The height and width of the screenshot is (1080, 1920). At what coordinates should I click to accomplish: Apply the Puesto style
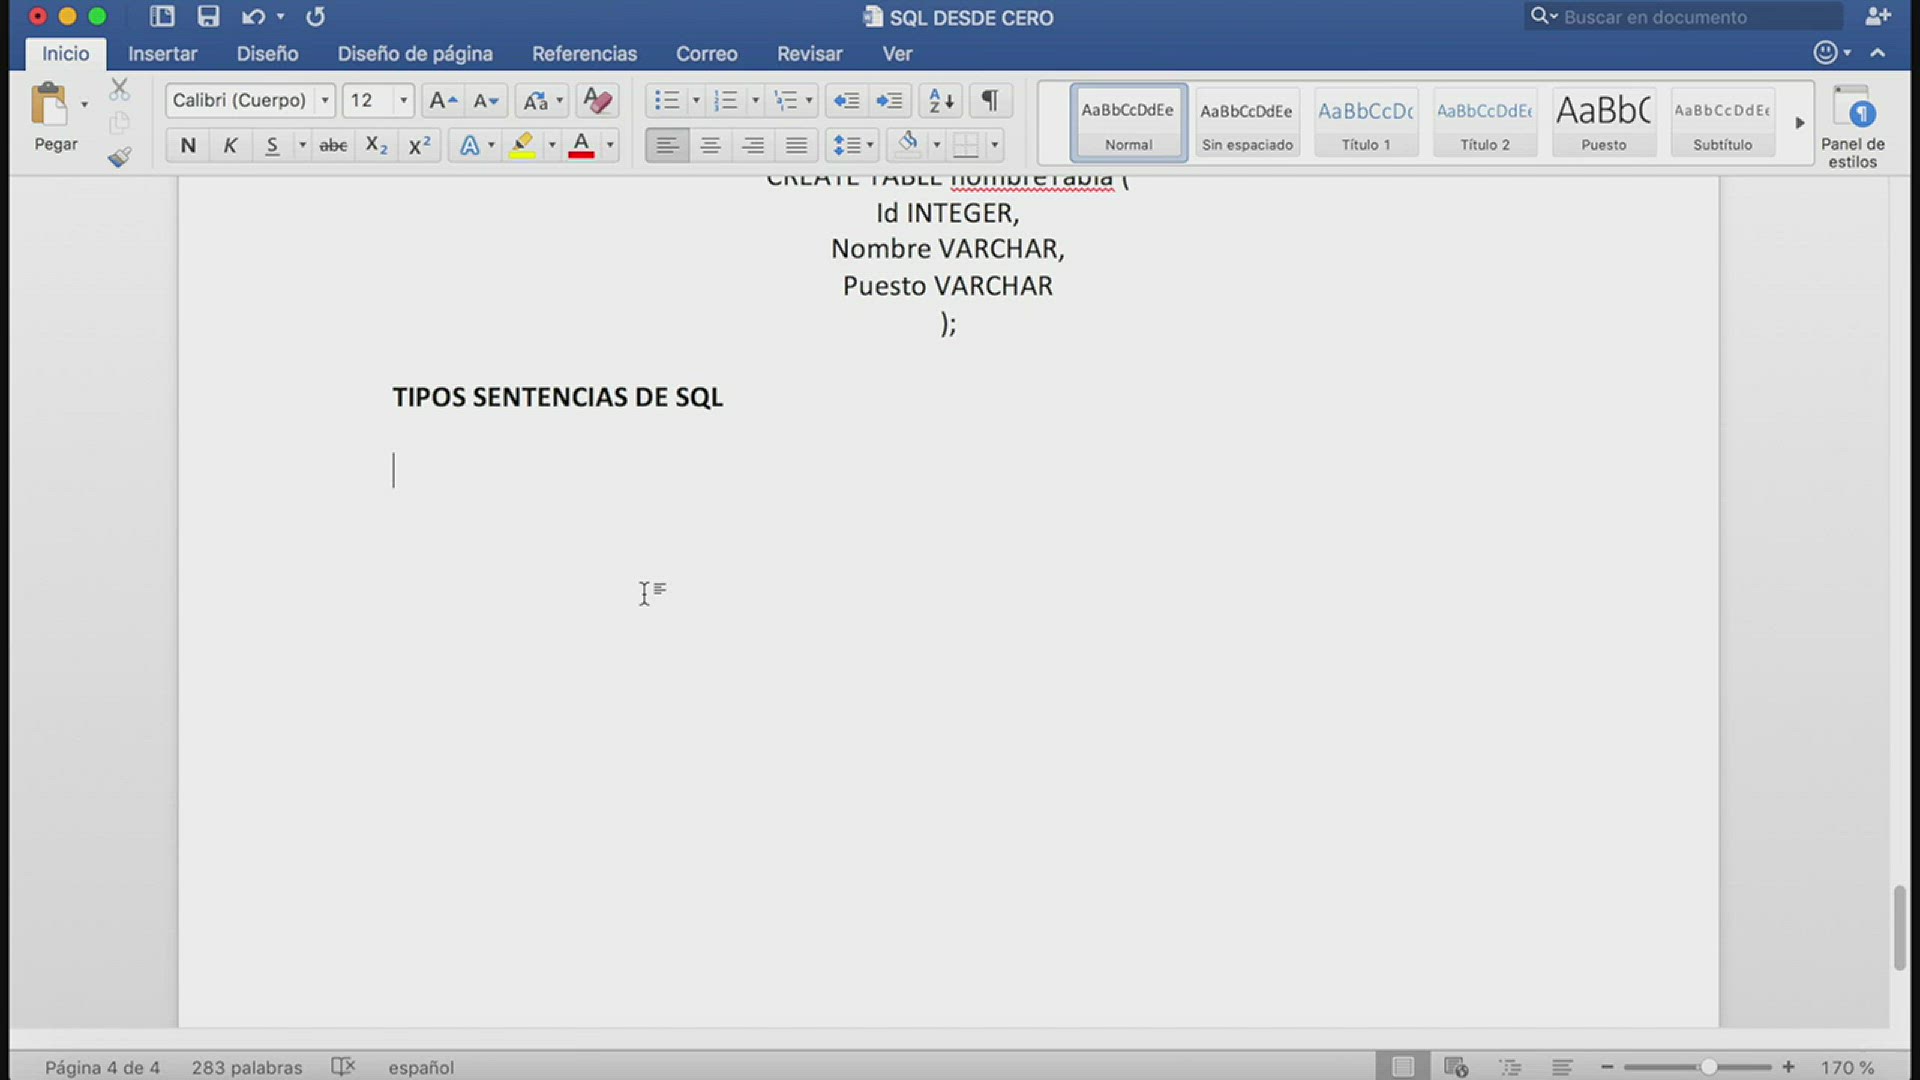pyautogui.click(x=1603, y=123)
